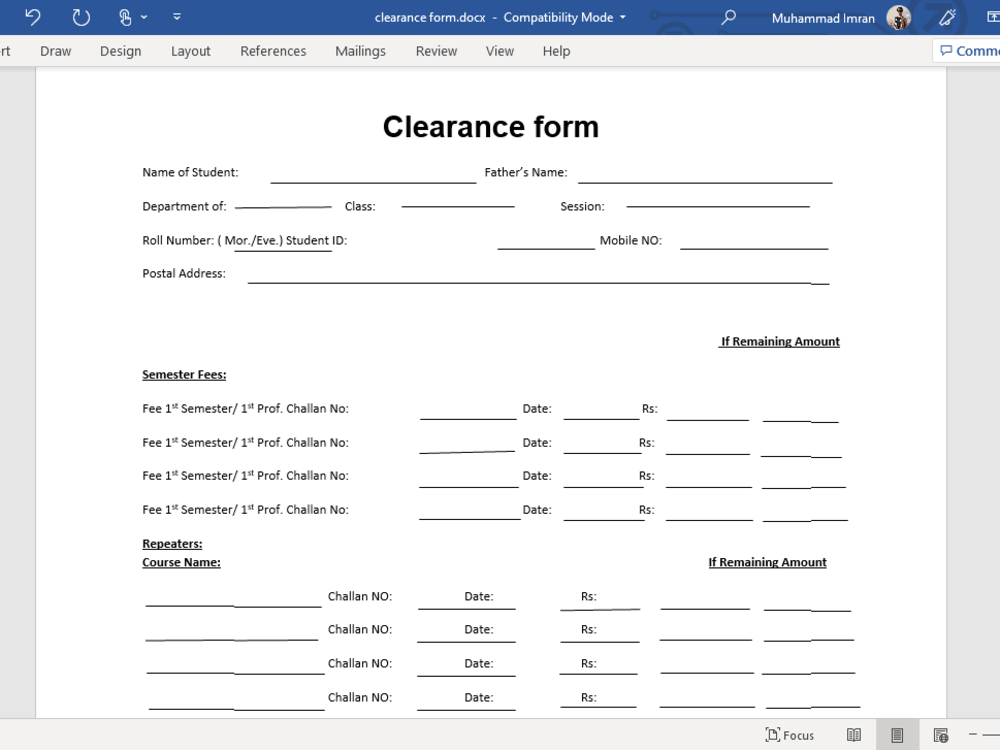The height and width of the screenshot is (750, 1000).
Task: Click the 'Repeaters:' heading
Action: (x=172, y=543)
